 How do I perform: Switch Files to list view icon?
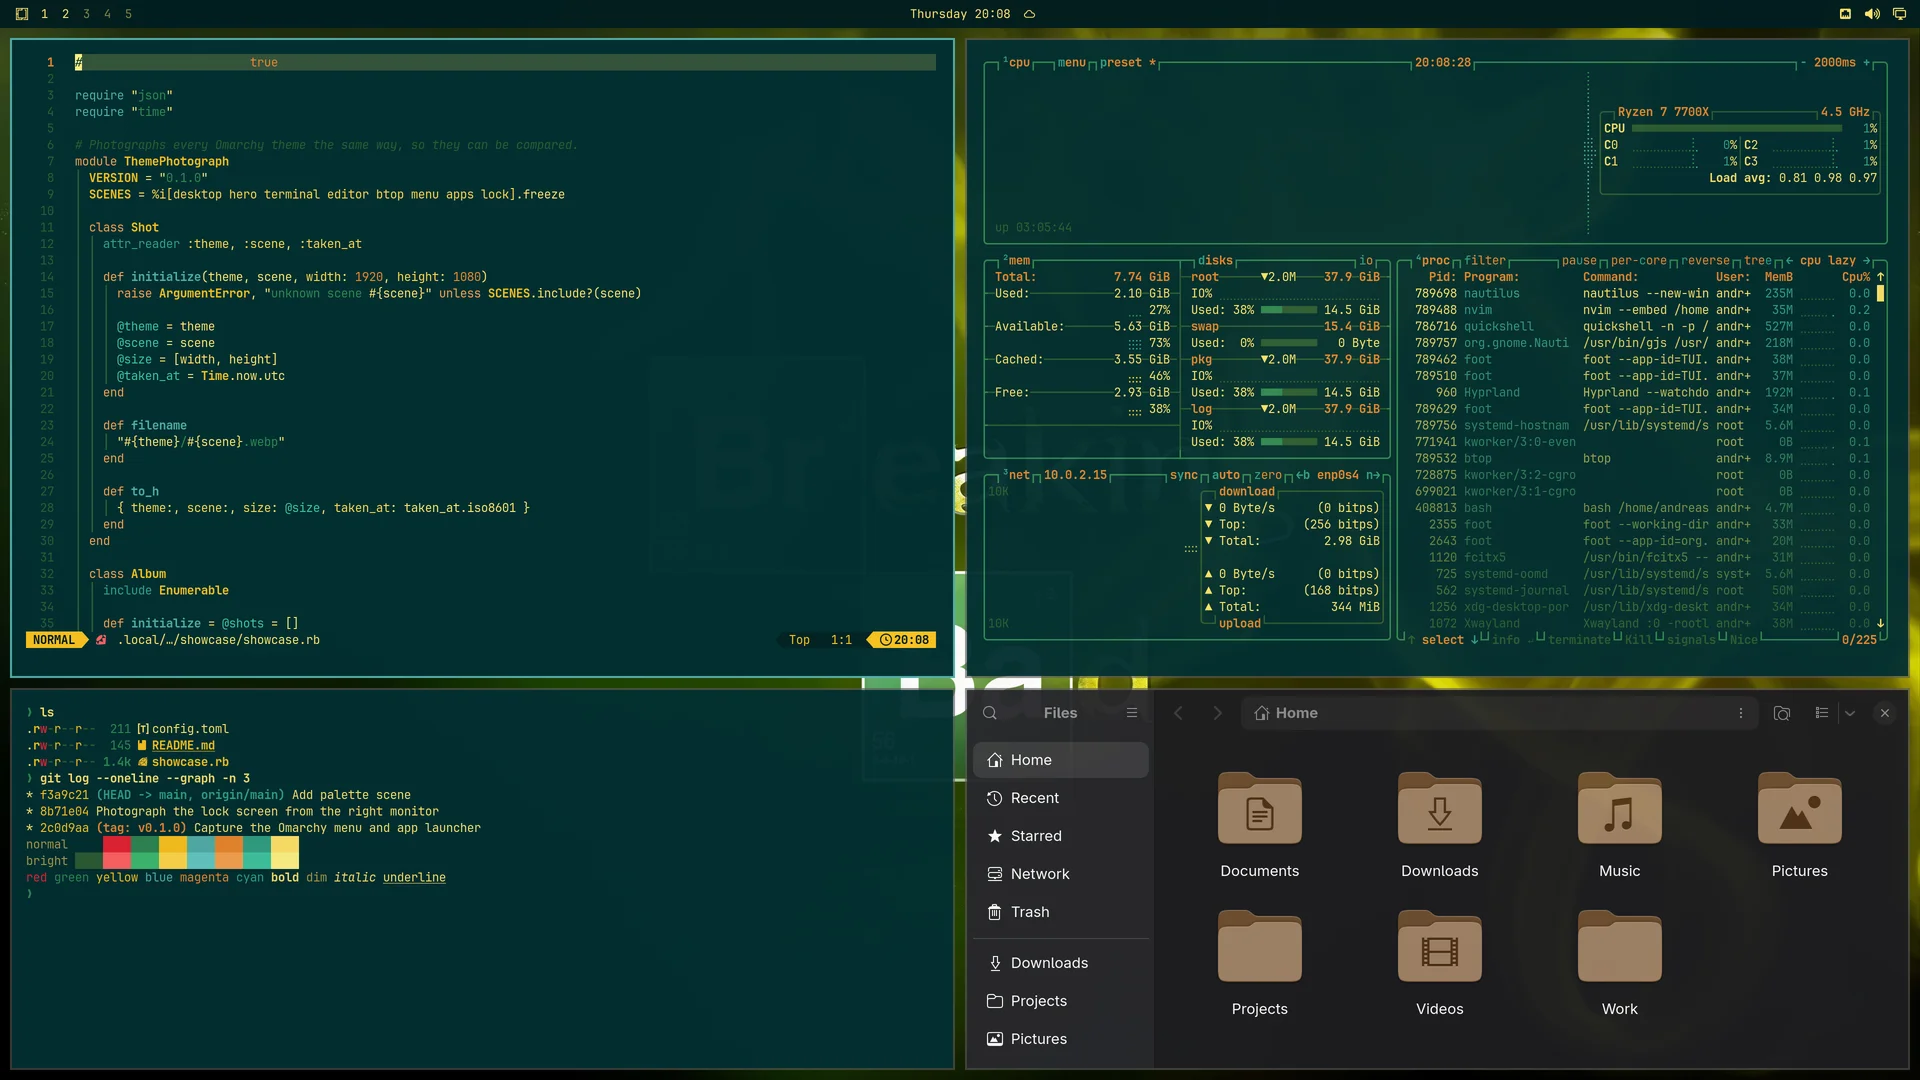tap(1822, 713)
